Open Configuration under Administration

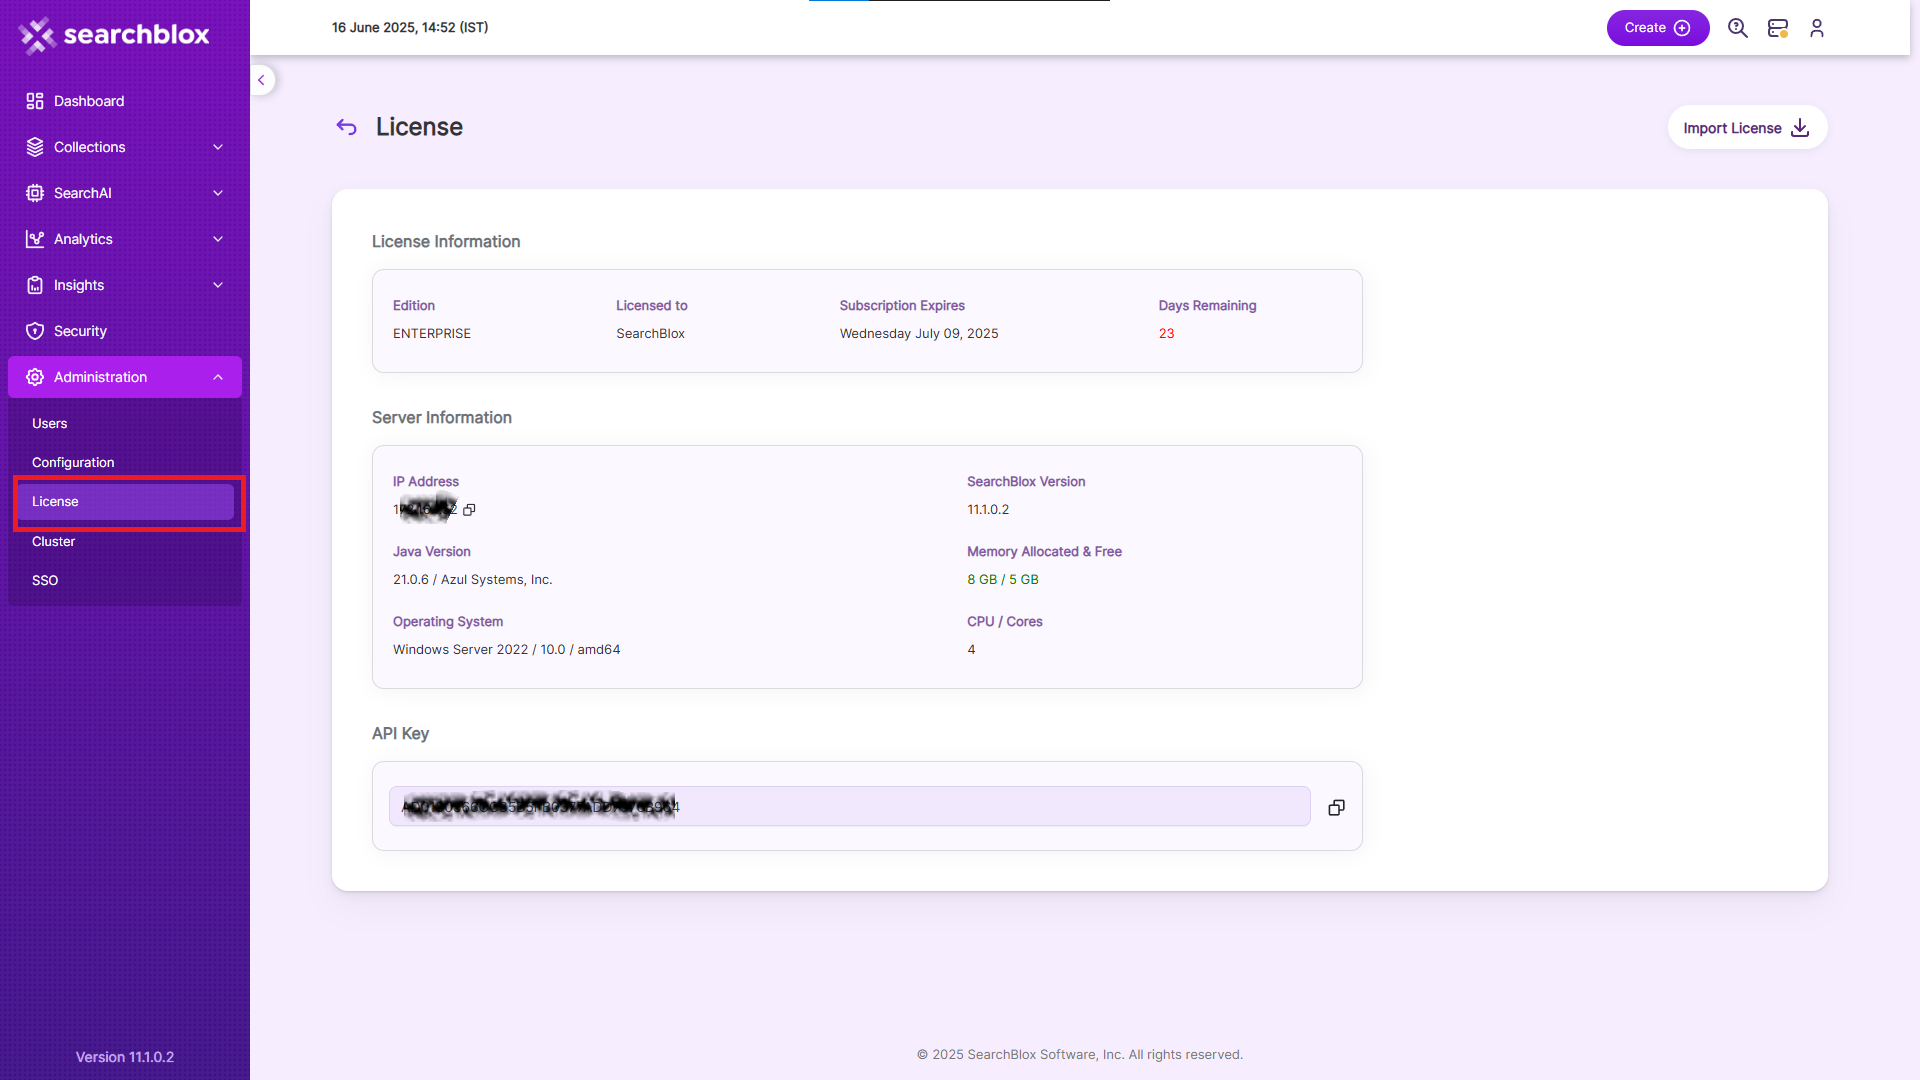click(125, 463)
